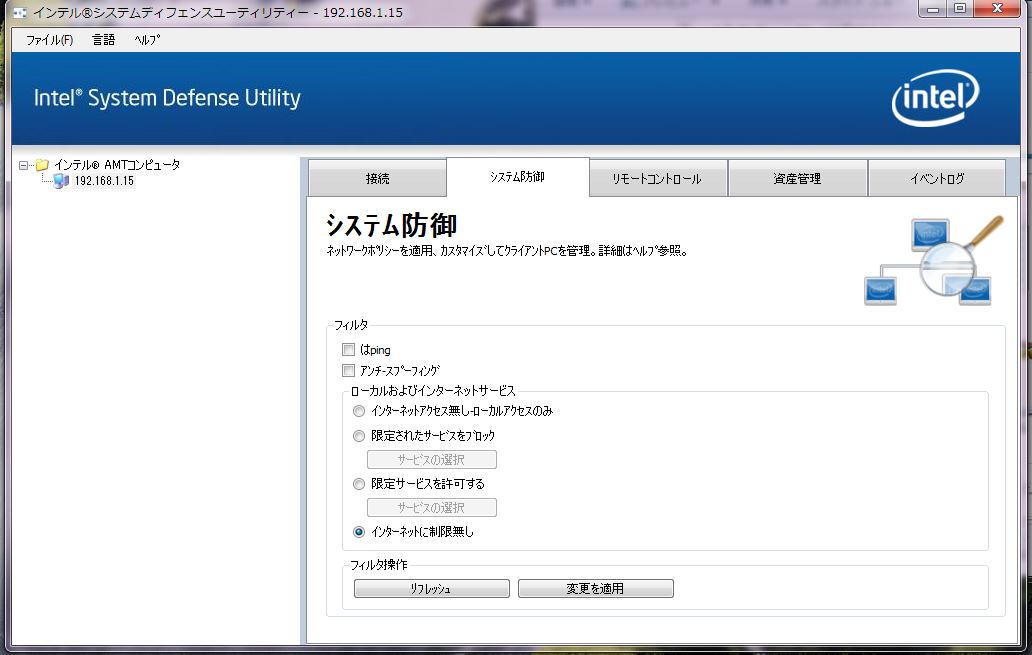Image resolution: width=1032 pixels, height=655 pixels.
Task: Click the 変更を適用 button
Action: click(x=596, y=589)
